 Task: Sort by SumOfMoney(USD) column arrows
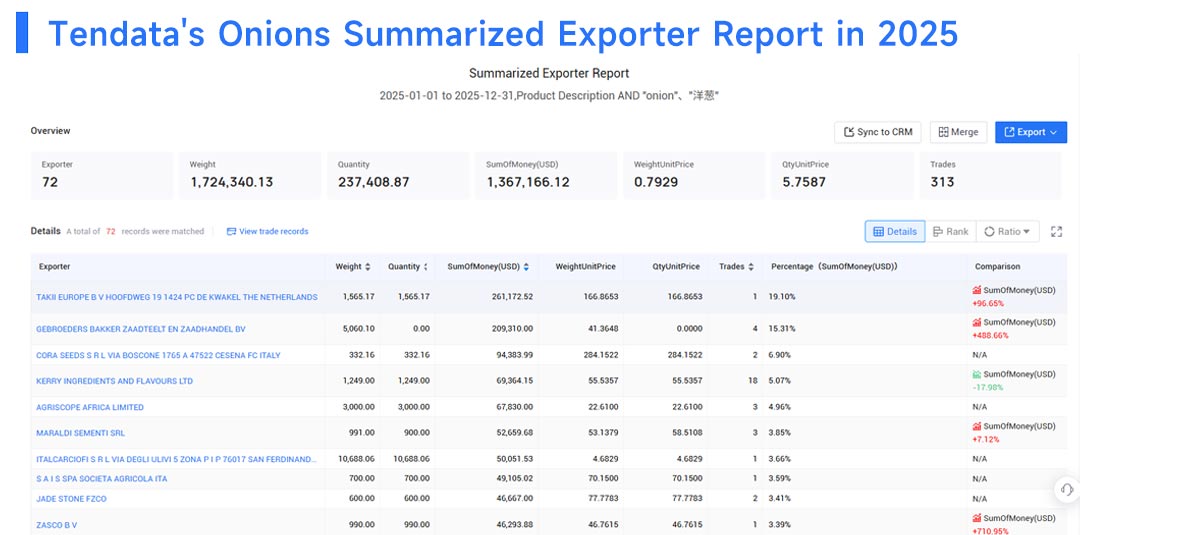tap(527, 267)
